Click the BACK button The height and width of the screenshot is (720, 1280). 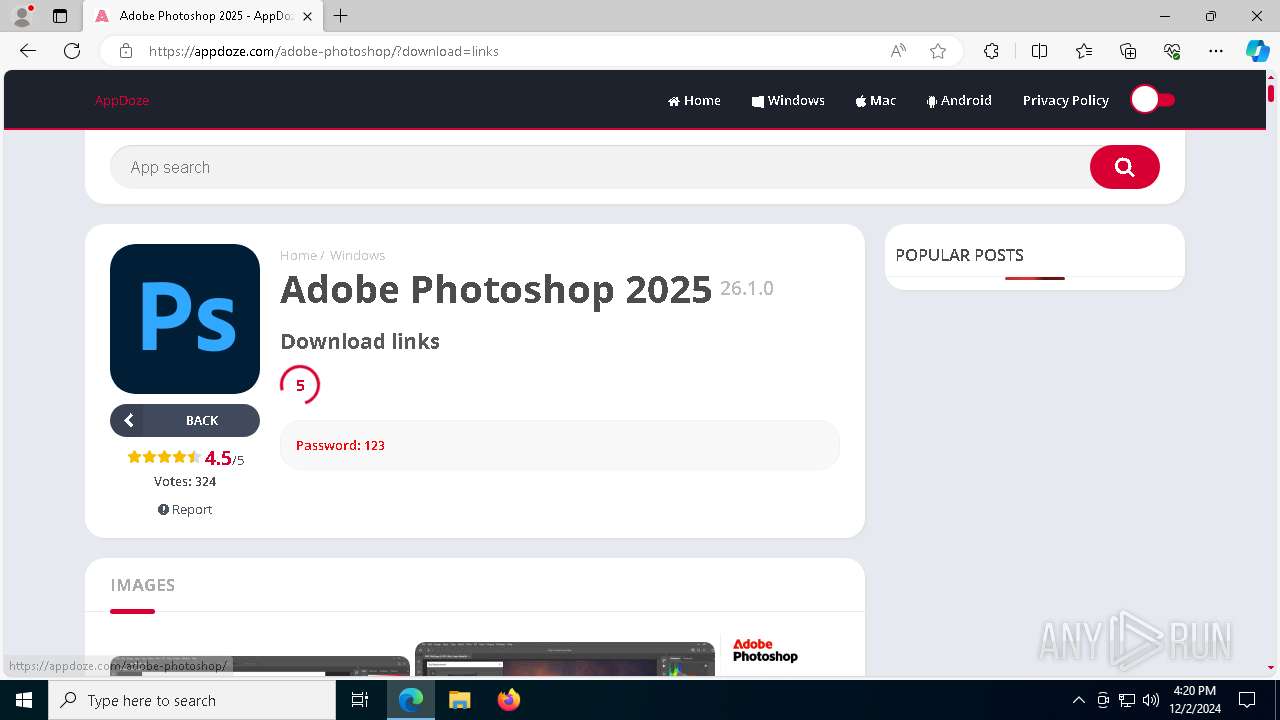coord(185,420)
